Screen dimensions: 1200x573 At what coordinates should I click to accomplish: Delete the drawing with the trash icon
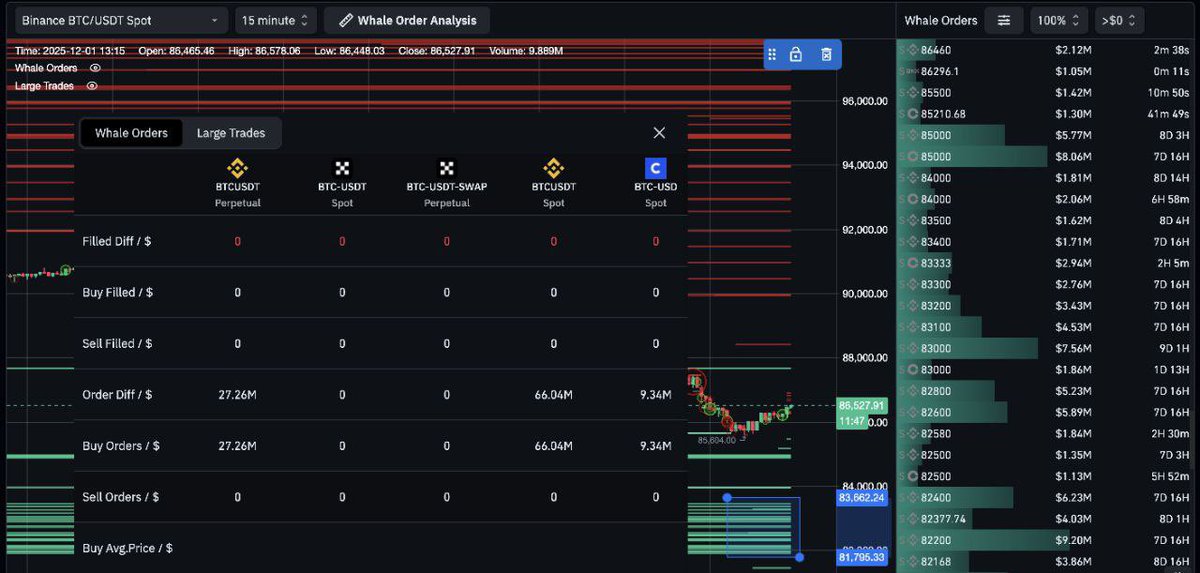point(826,54)
